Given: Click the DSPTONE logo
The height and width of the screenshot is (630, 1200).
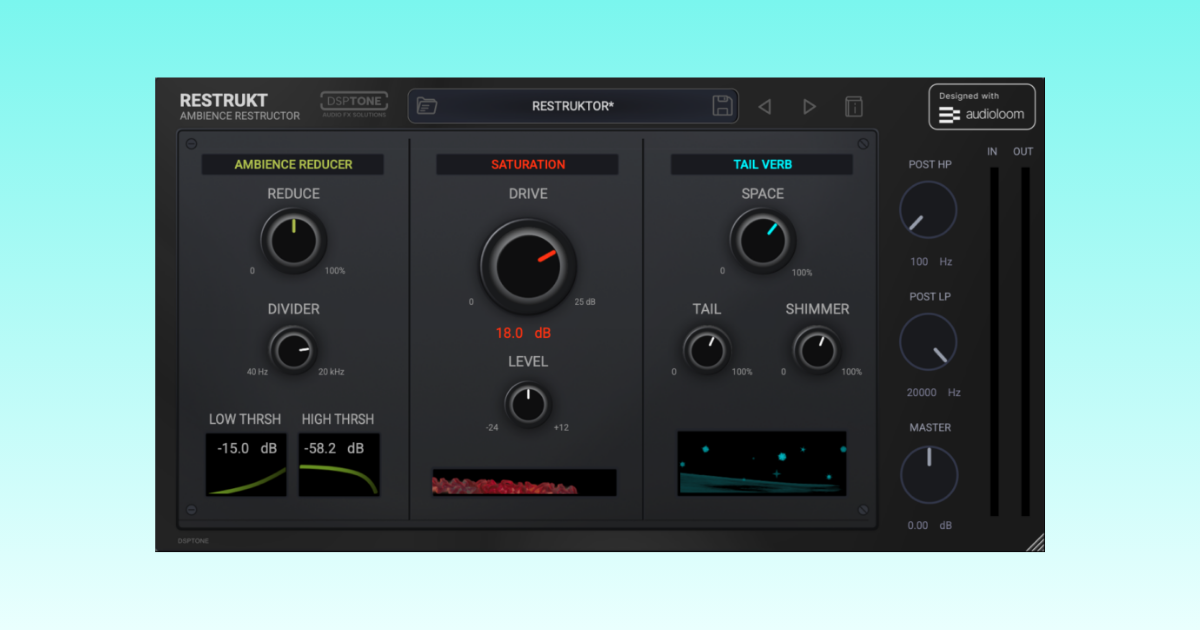Looking at the screenshot, I should click(x=354, y=104).
